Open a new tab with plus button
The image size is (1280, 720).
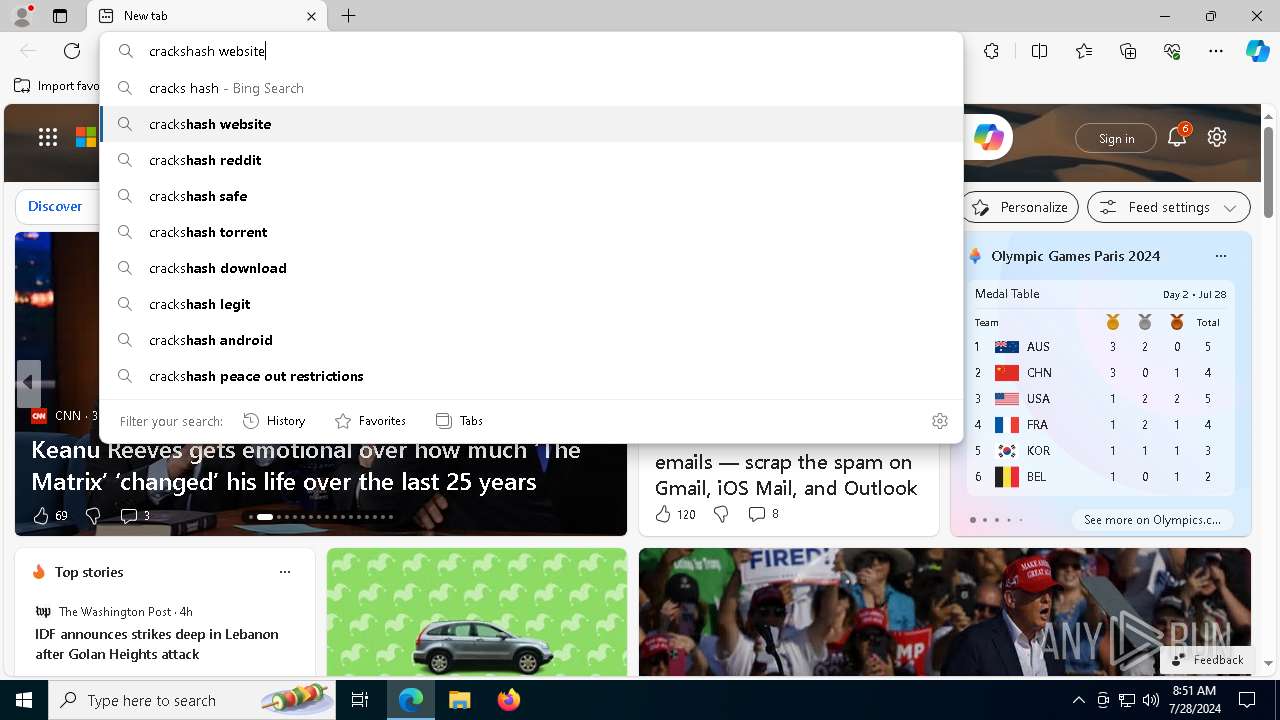(348, 16)
